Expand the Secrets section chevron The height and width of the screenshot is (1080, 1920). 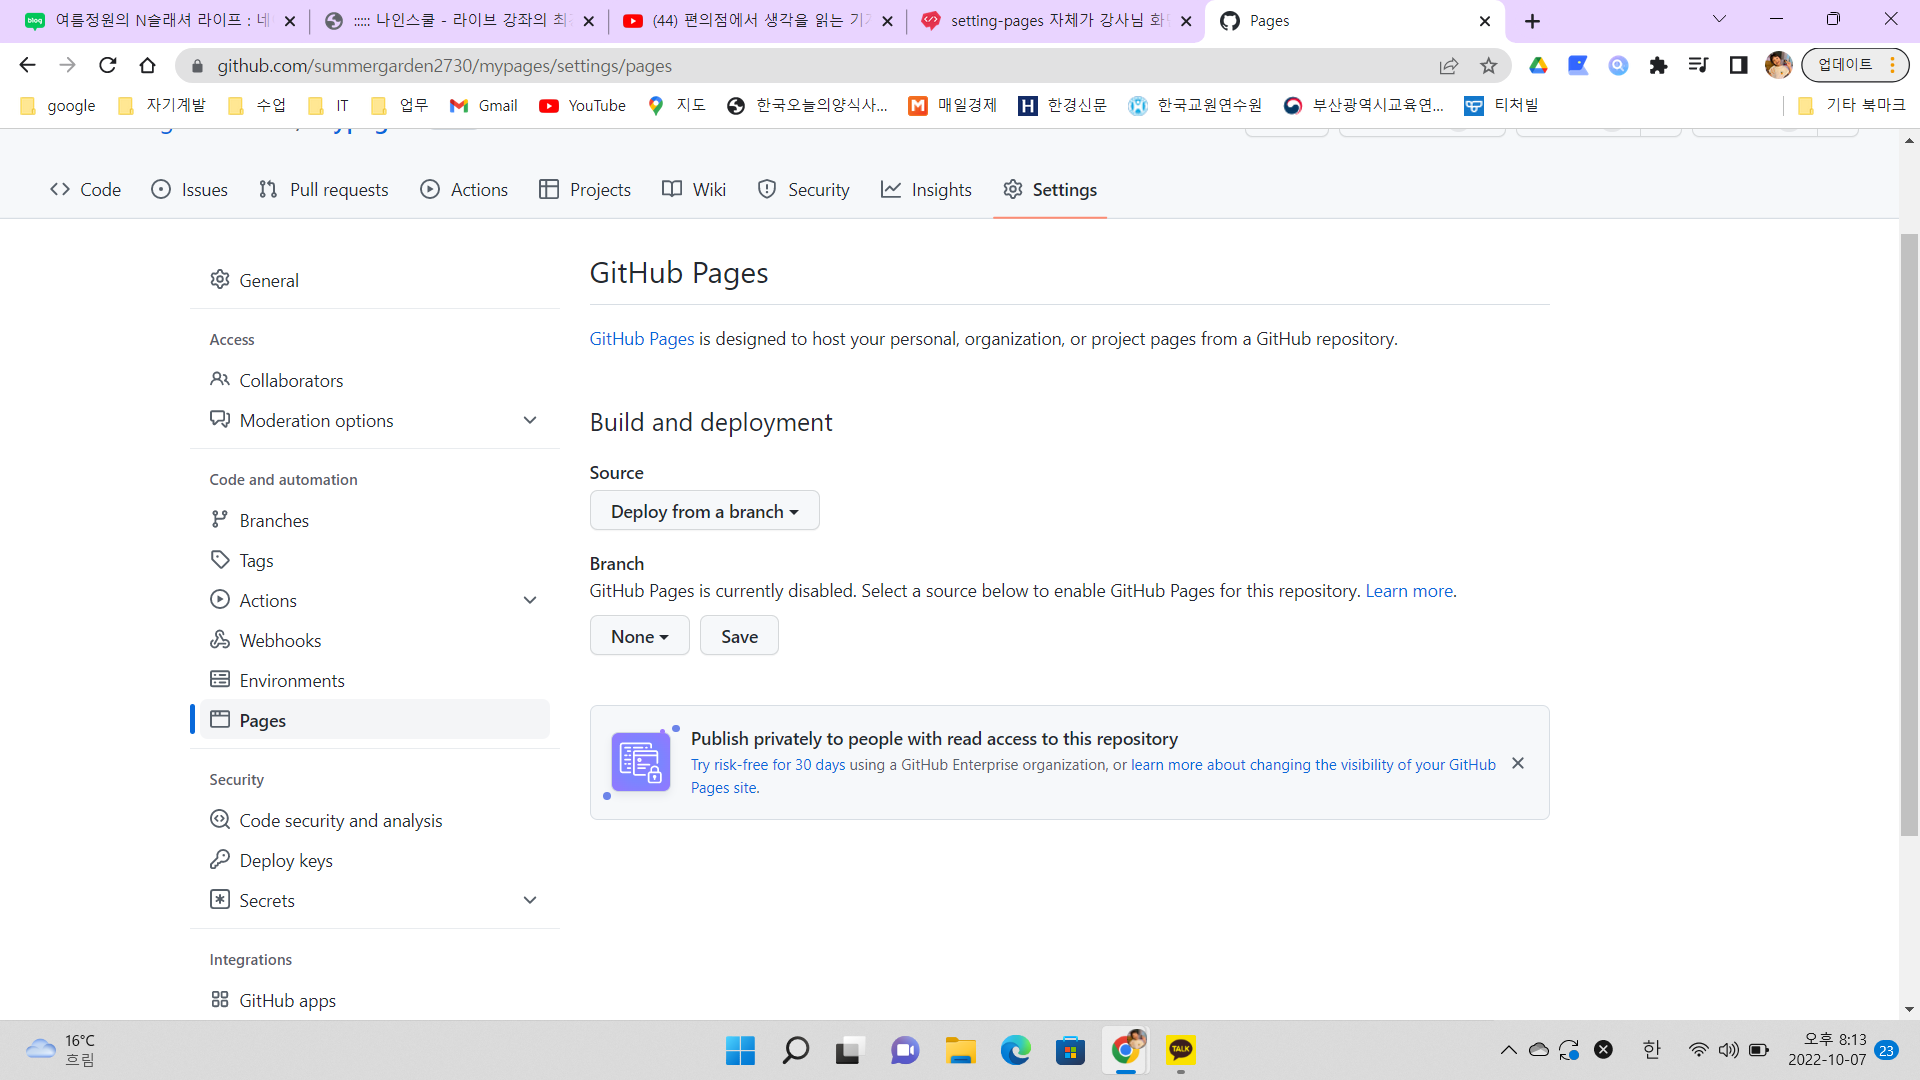click(530, 900)
